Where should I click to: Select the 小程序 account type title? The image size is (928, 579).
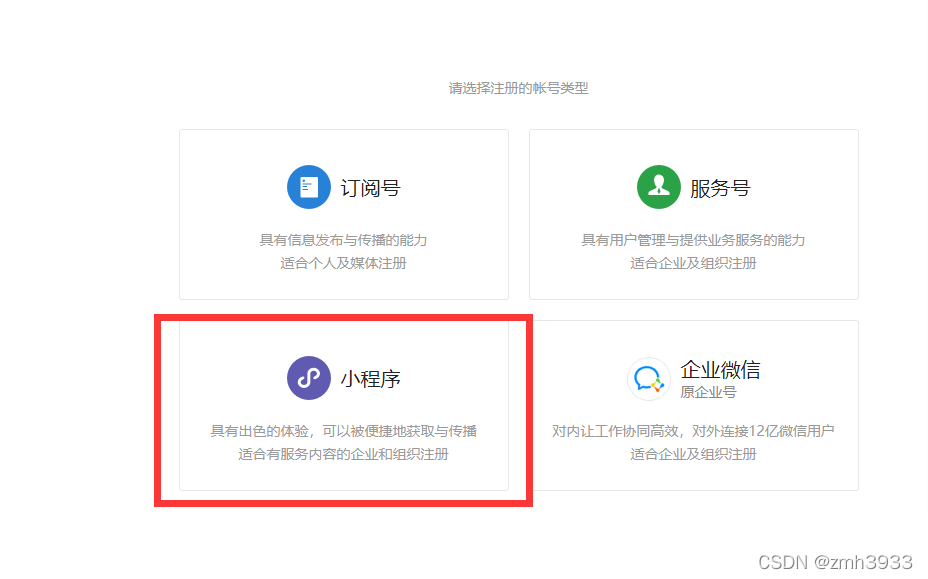click(370, 379)
